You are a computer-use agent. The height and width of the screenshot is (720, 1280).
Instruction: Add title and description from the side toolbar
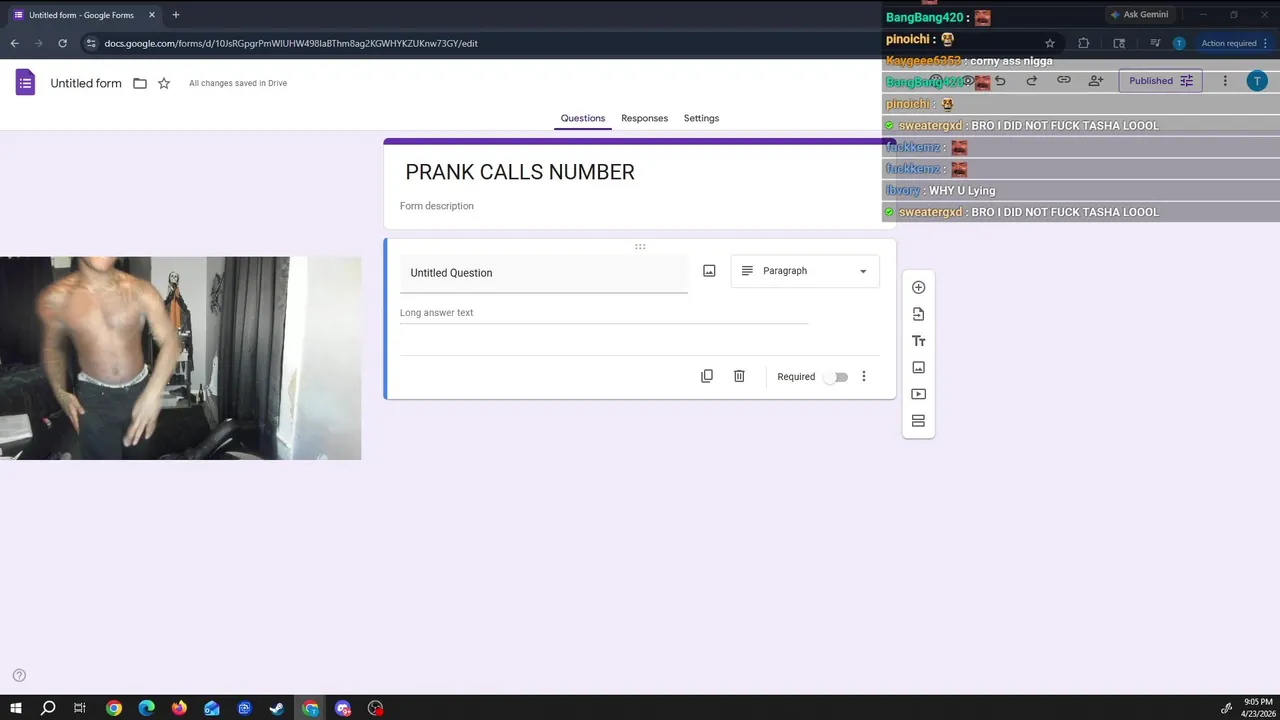(918, 341)
